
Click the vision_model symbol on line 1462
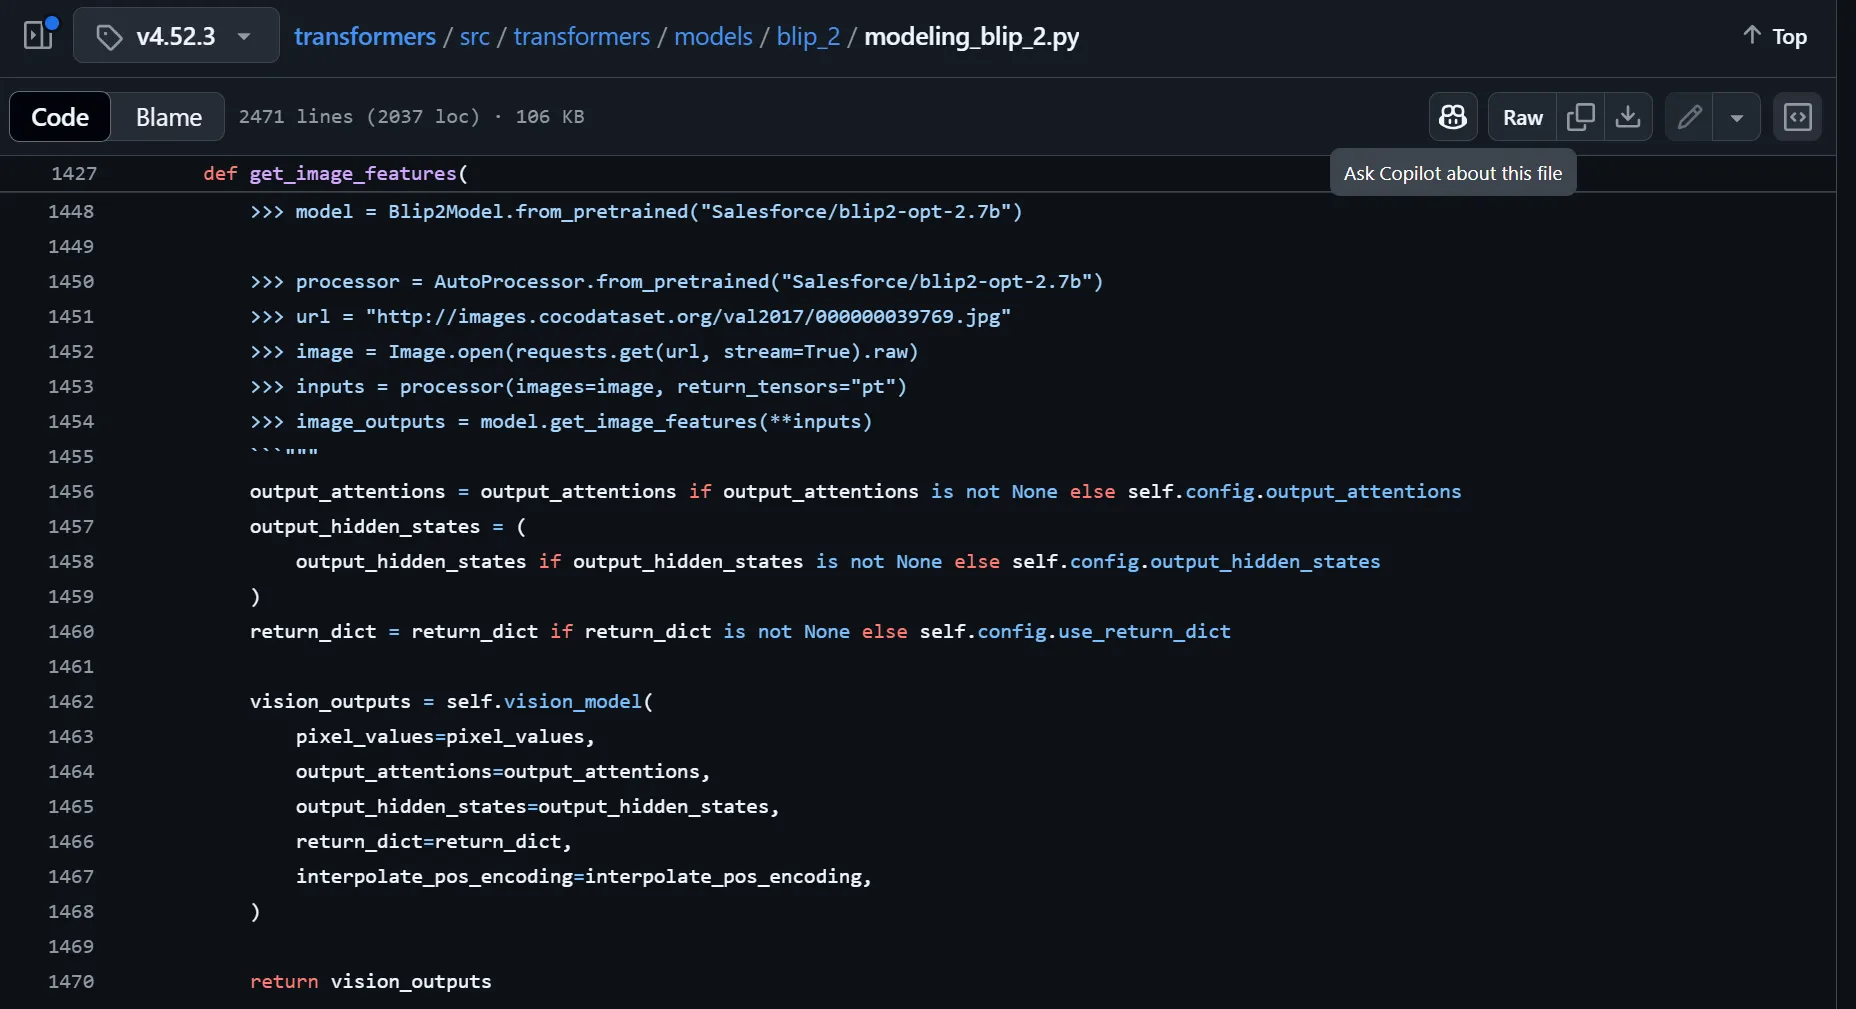[573, 701]
